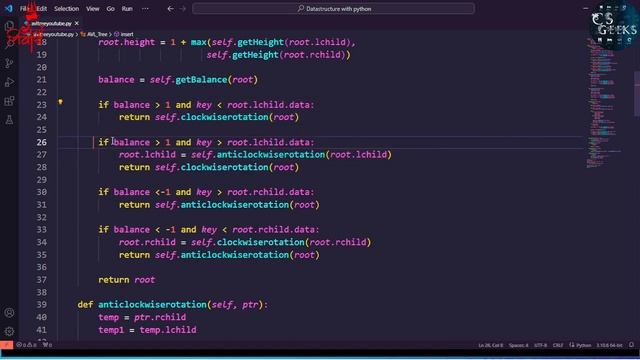Click 'root.rchild.data' on line 33
Viewport: 640px width, 360px height.
click(x=273, y=230)
